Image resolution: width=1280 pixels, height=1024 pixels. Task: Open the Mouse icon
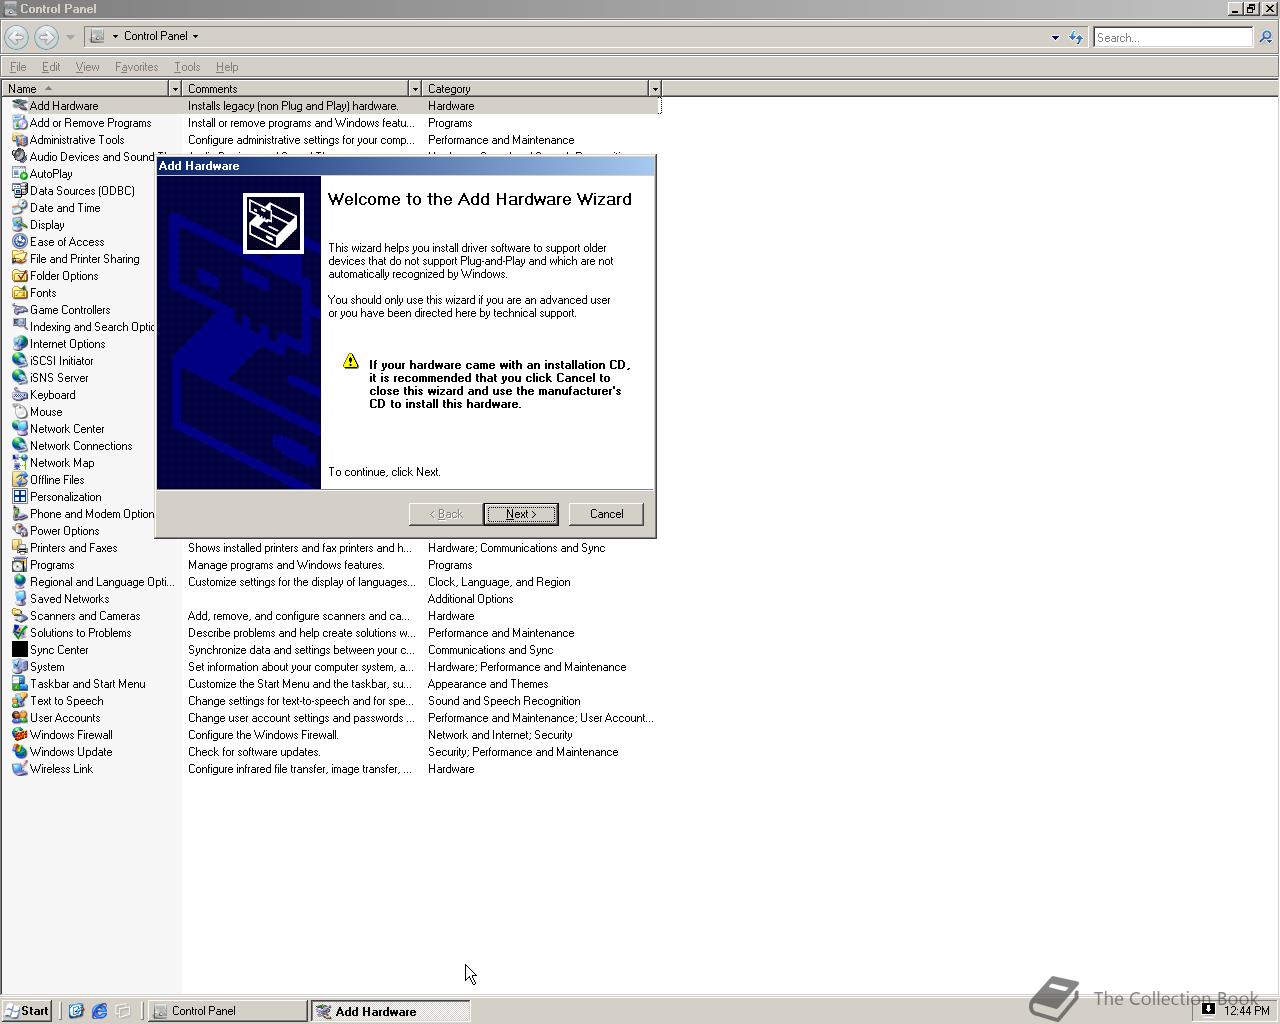pyautogui.click(x=19, y=412)
